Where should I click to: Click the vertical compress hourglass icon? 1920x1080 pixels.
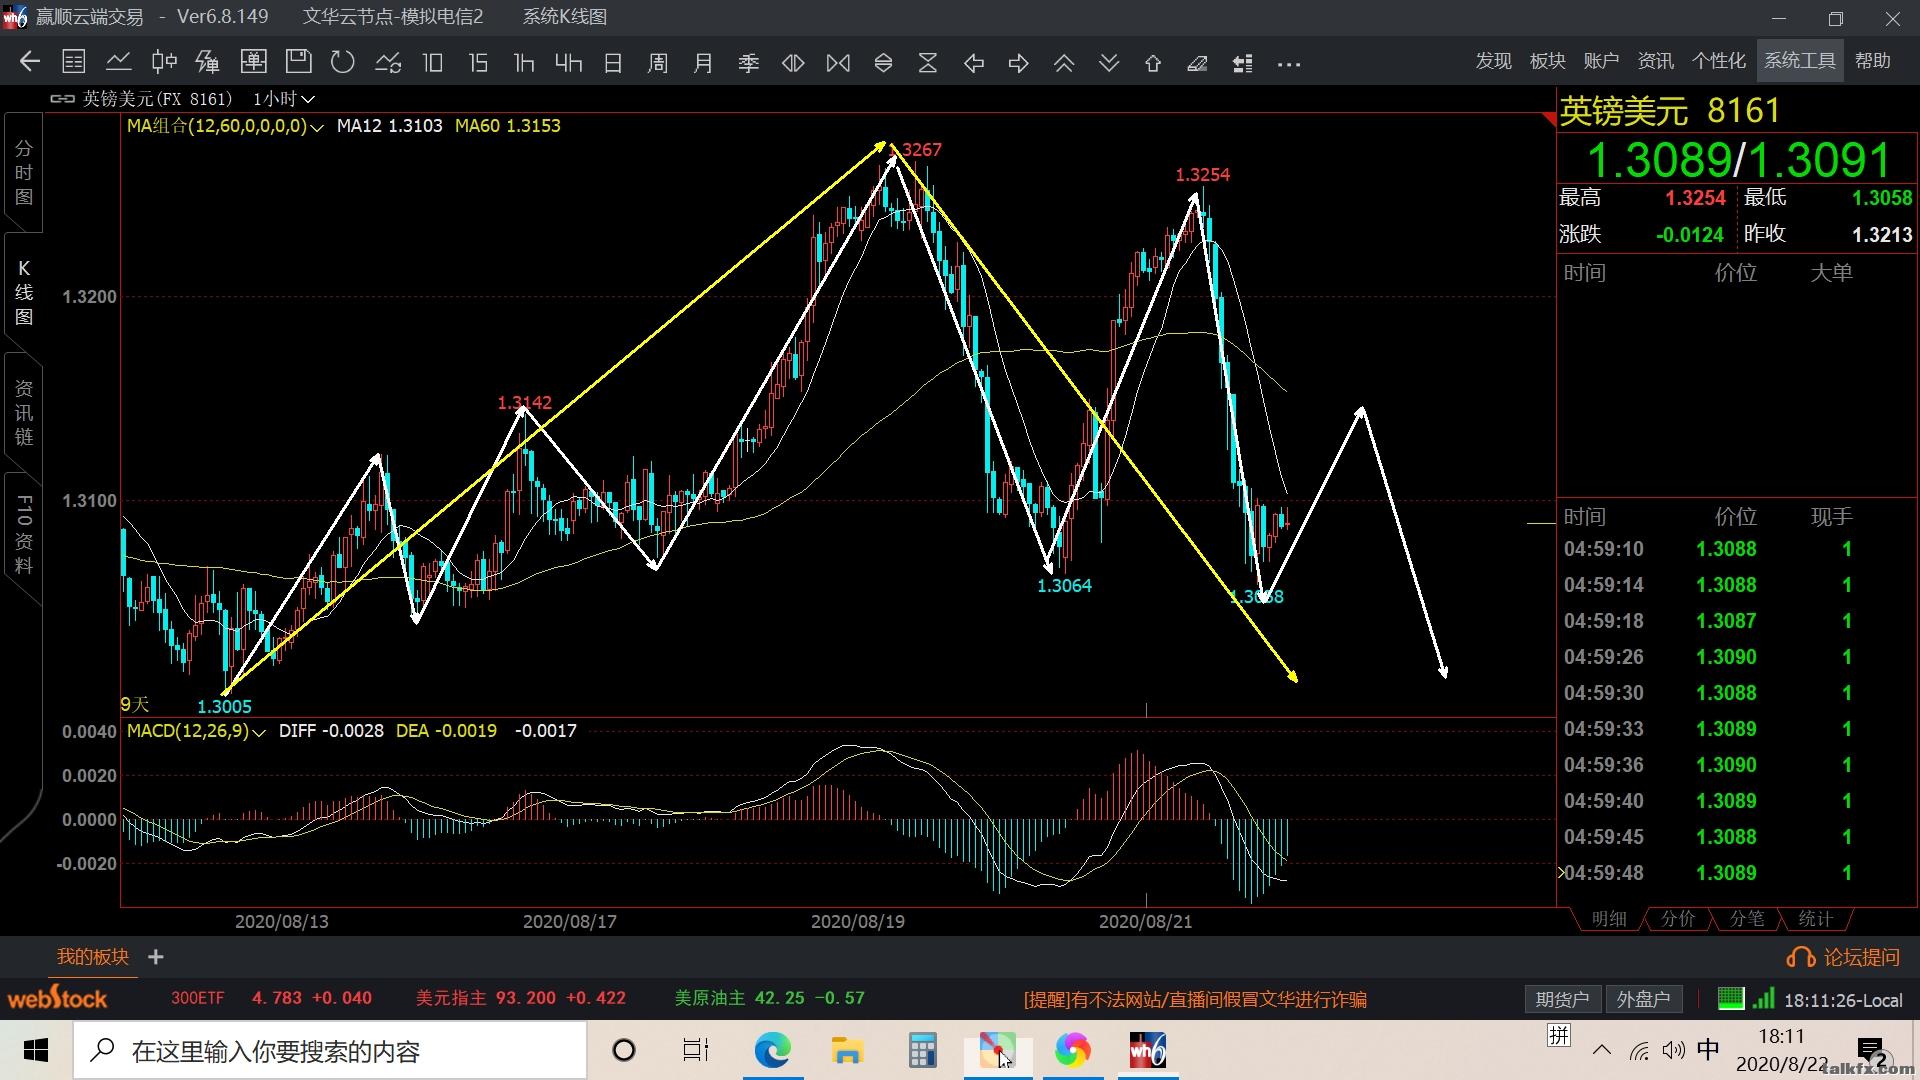pyautogui.click(x=928, y=63)
